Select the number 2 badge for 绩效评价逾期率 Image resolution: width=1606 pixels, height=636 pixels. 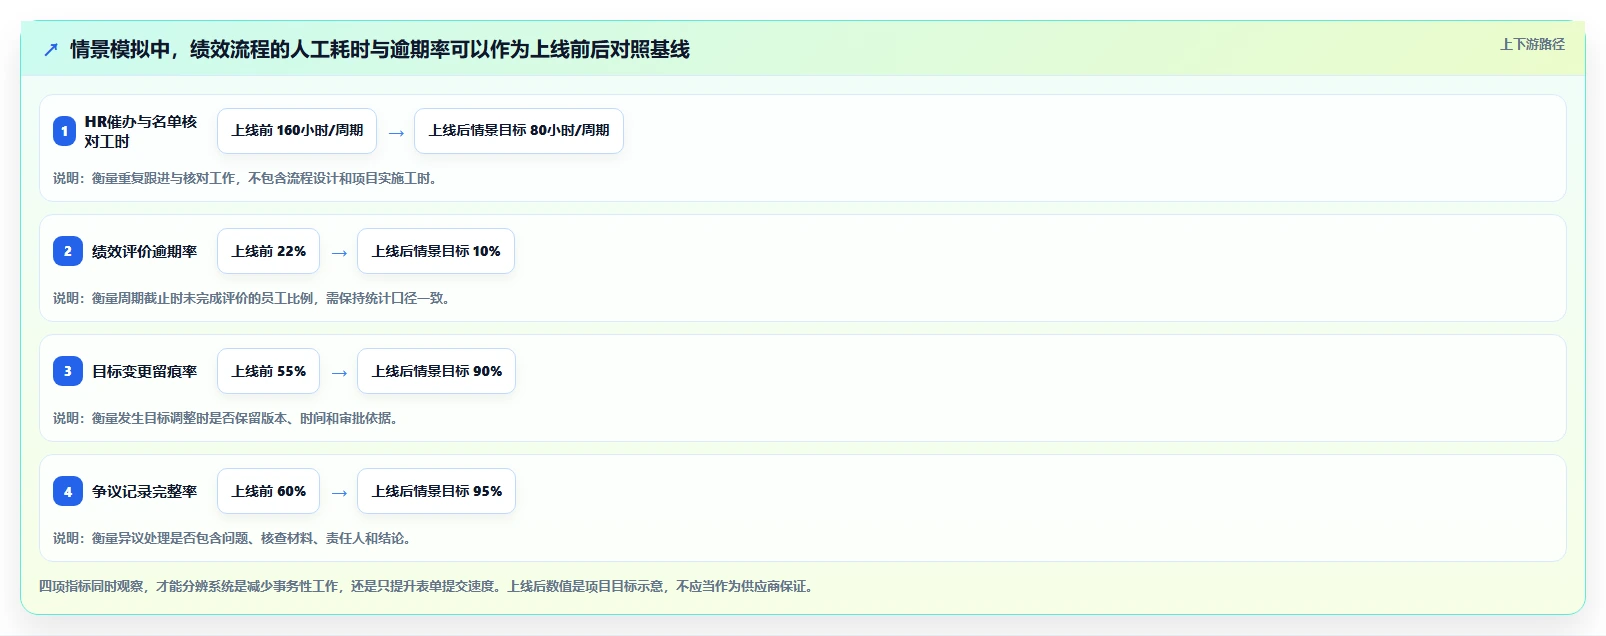(x=68, y=251)
